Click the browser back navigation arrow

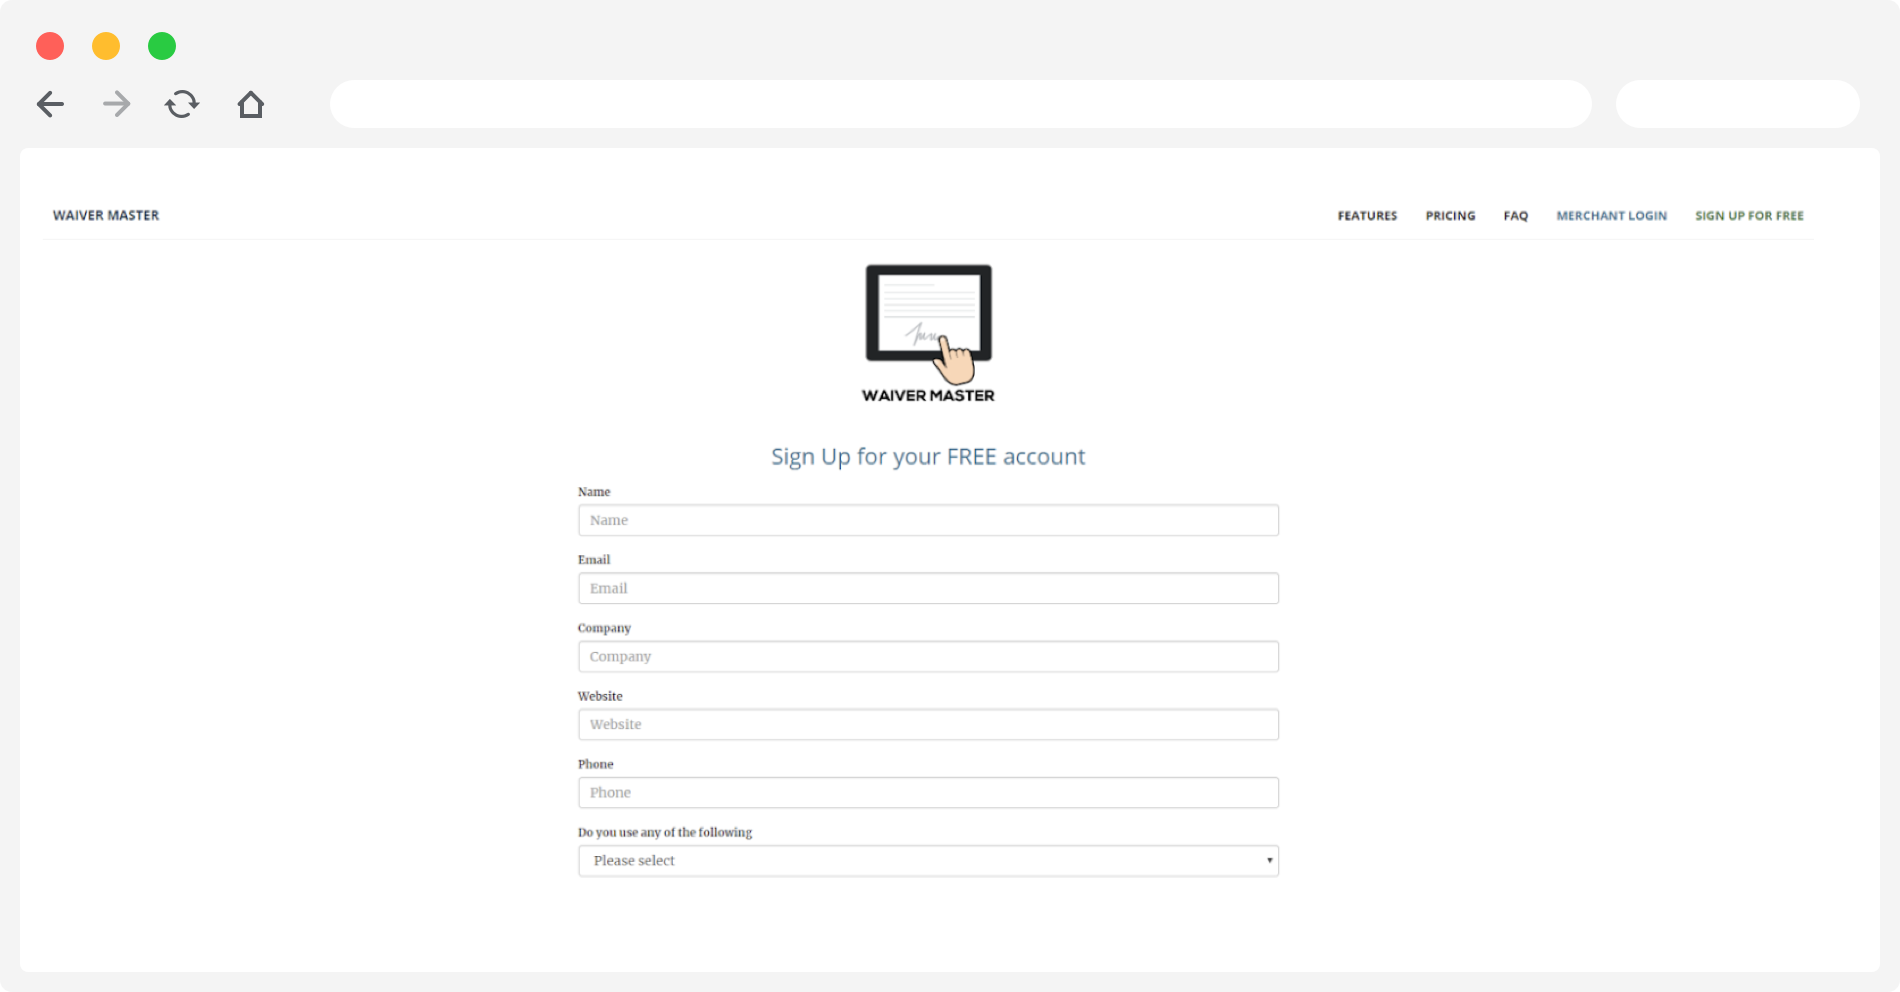[50, 104]
